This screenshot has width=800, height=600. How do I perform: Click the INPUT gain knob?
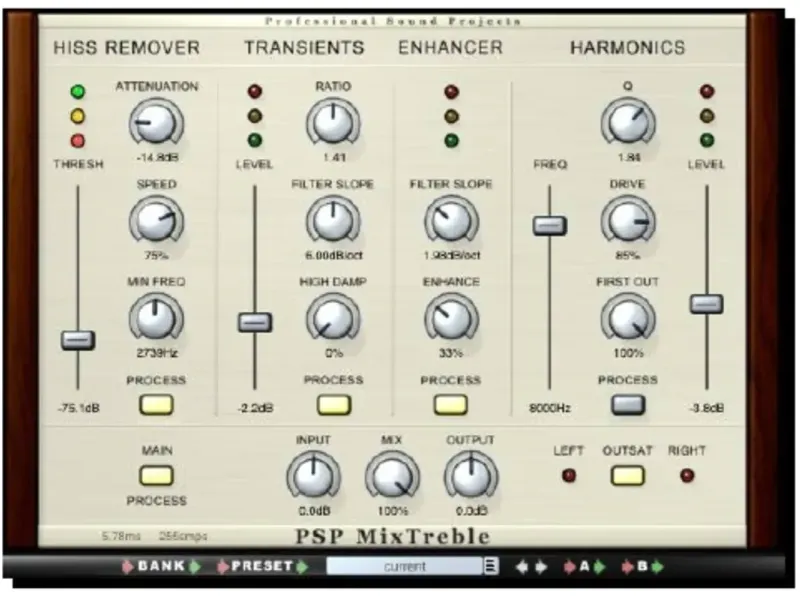[314, 477]
